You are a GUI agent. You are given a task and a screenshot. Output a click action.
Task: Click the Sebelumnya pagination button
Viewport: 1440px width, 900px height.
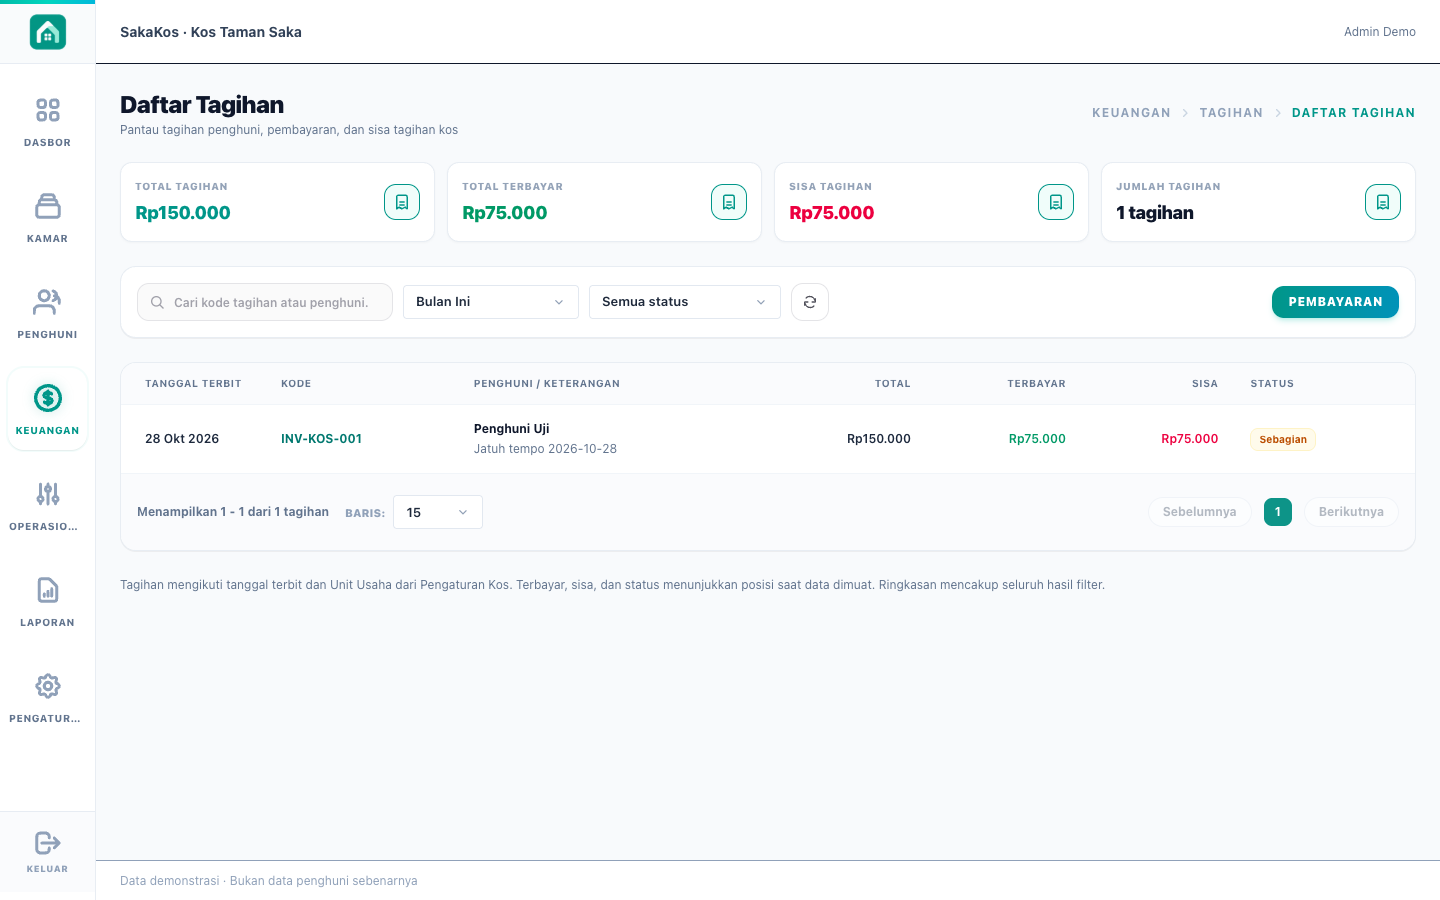click(x=1200, y=512)
